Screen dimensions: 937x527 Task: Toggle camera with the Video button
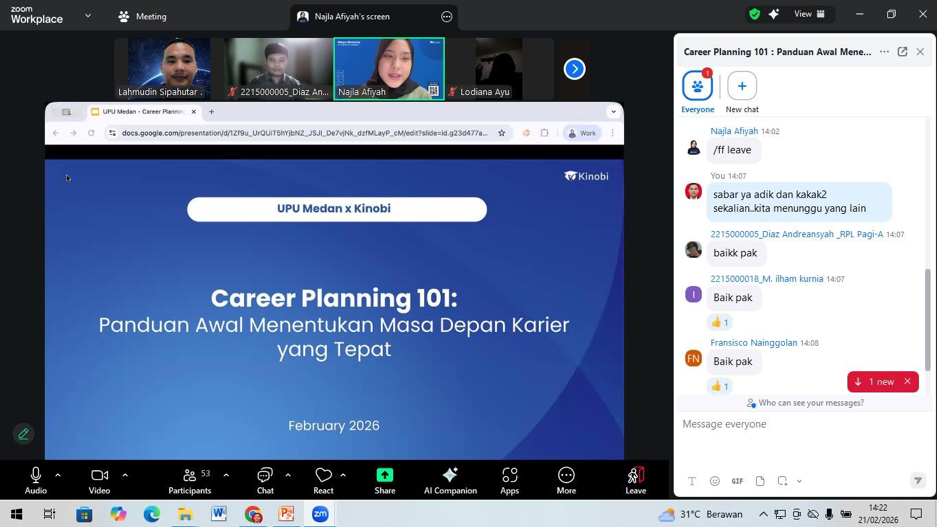coord(99,480)
